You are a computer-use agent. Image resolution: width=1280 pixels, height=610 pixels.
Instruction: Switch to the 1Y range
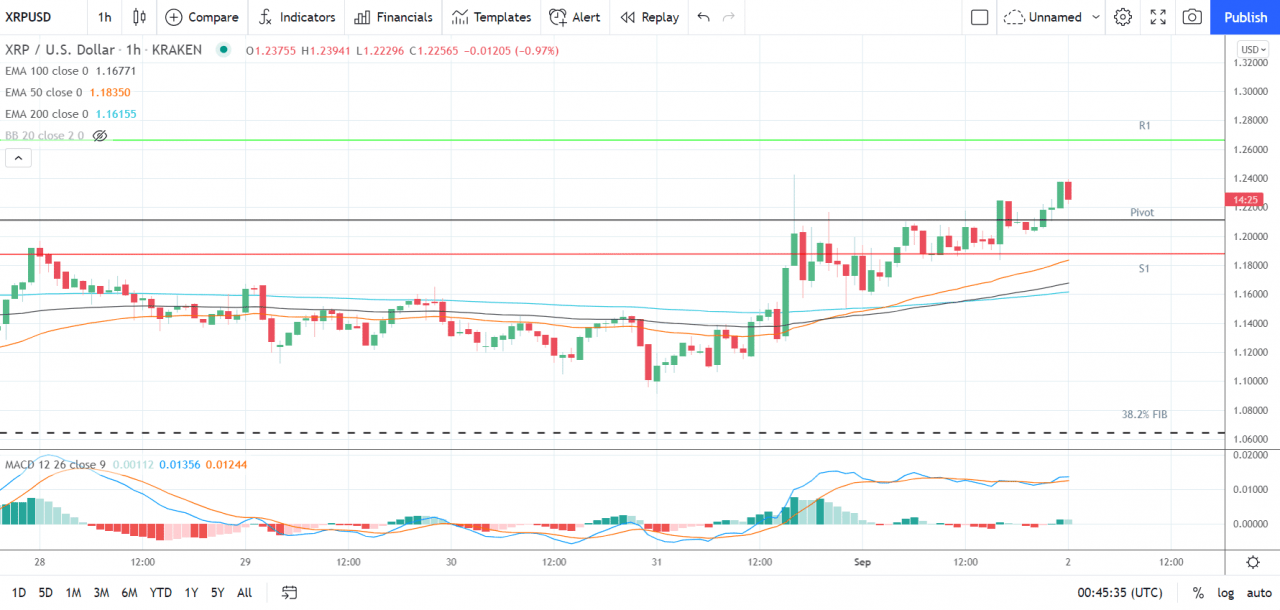tap(190, 592)
